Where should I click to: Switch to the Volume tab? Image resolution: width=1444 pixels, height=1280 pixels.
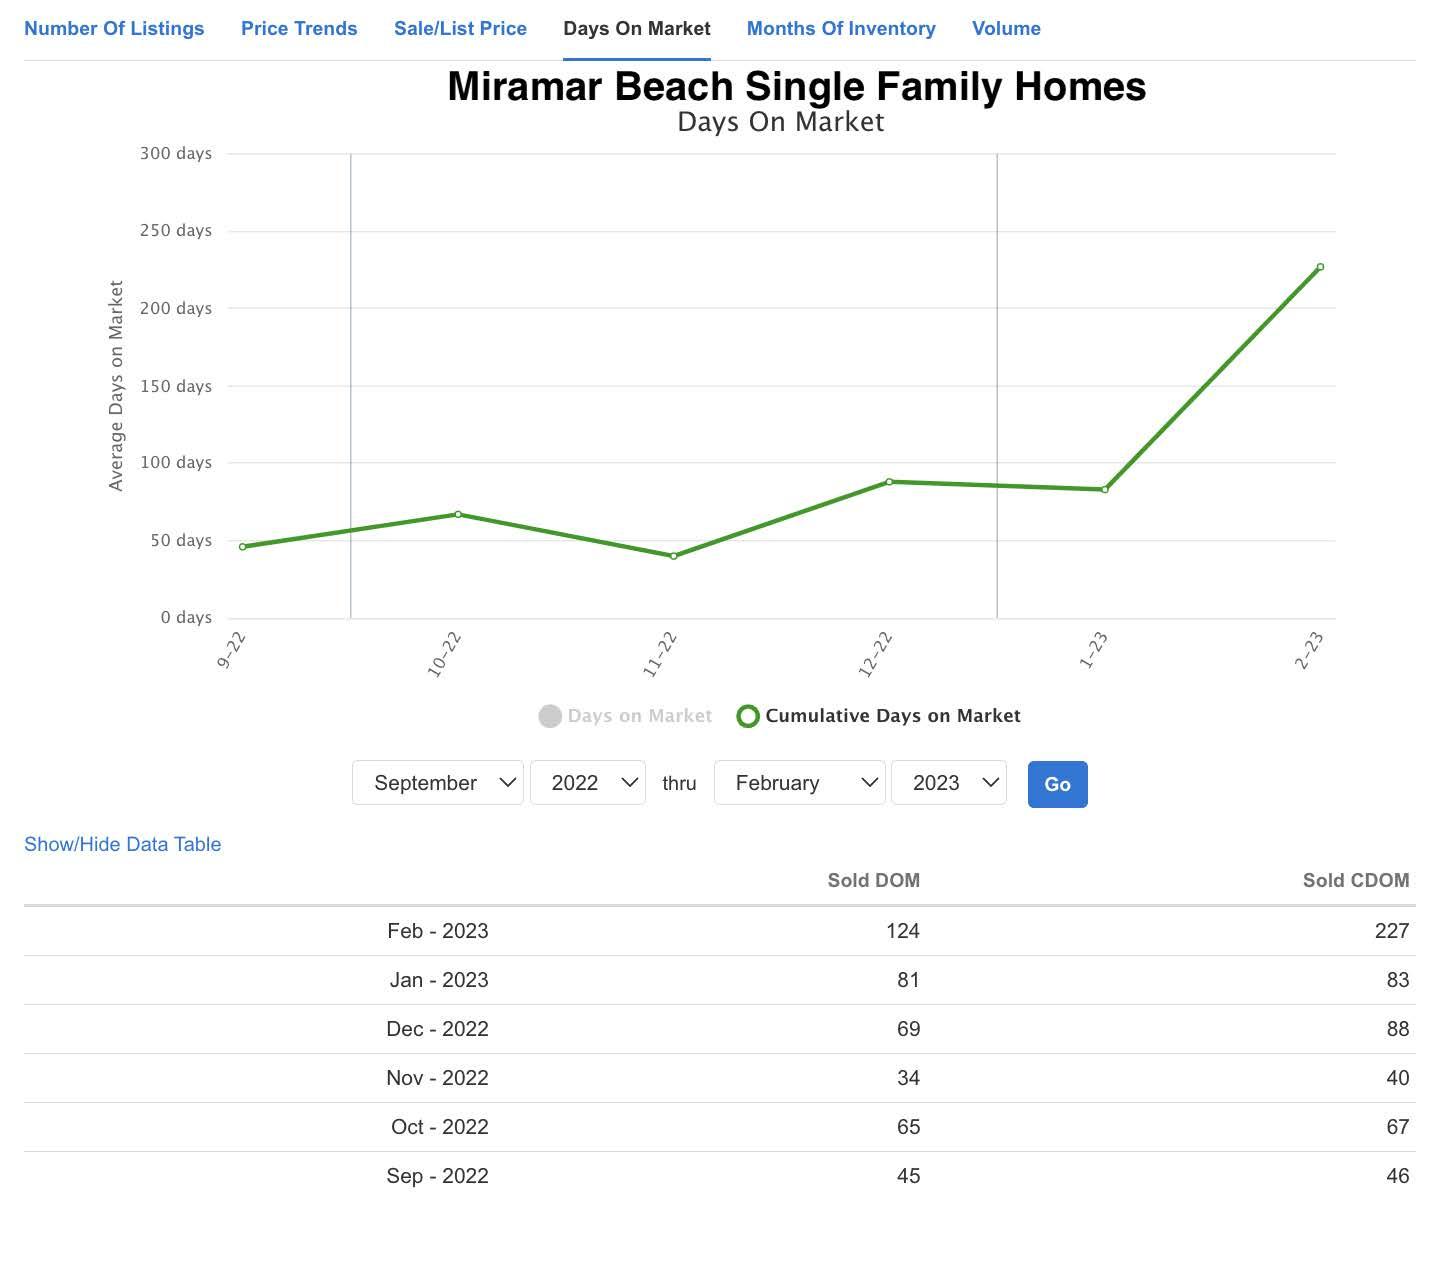pos(1006,29)
